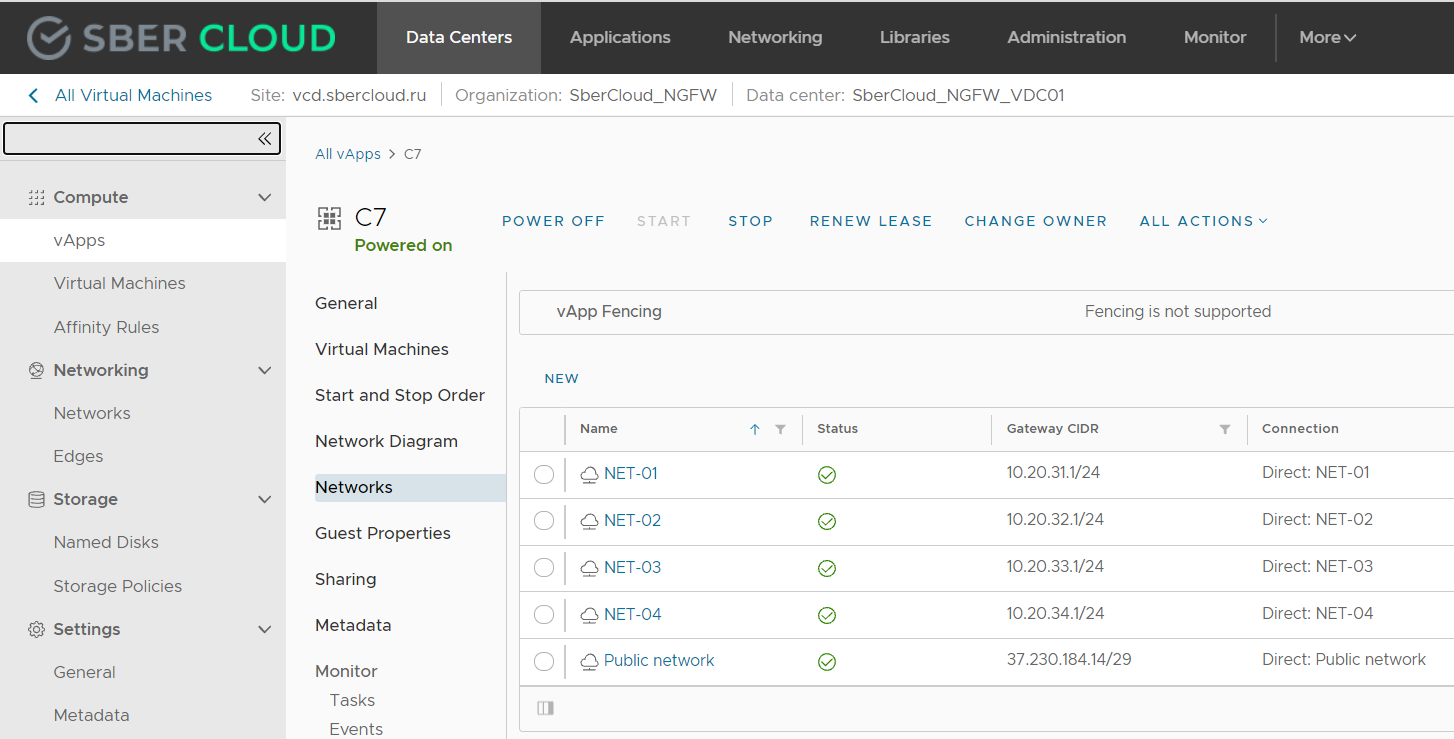Click the vApp icon next to C7 title
Viewport: 1454px width, 739px height.
pyautogui.click(x=329, y=219)
